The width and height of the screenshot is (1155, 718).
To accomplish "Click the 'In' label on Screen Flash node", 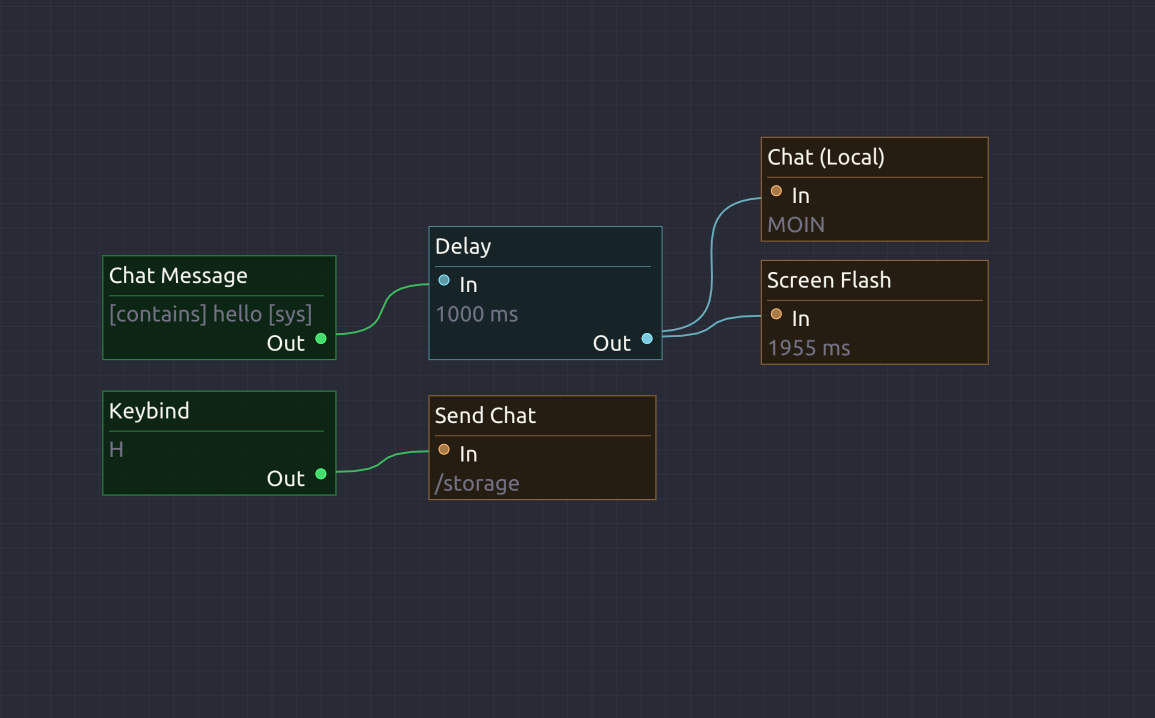I will pos(801,319).
